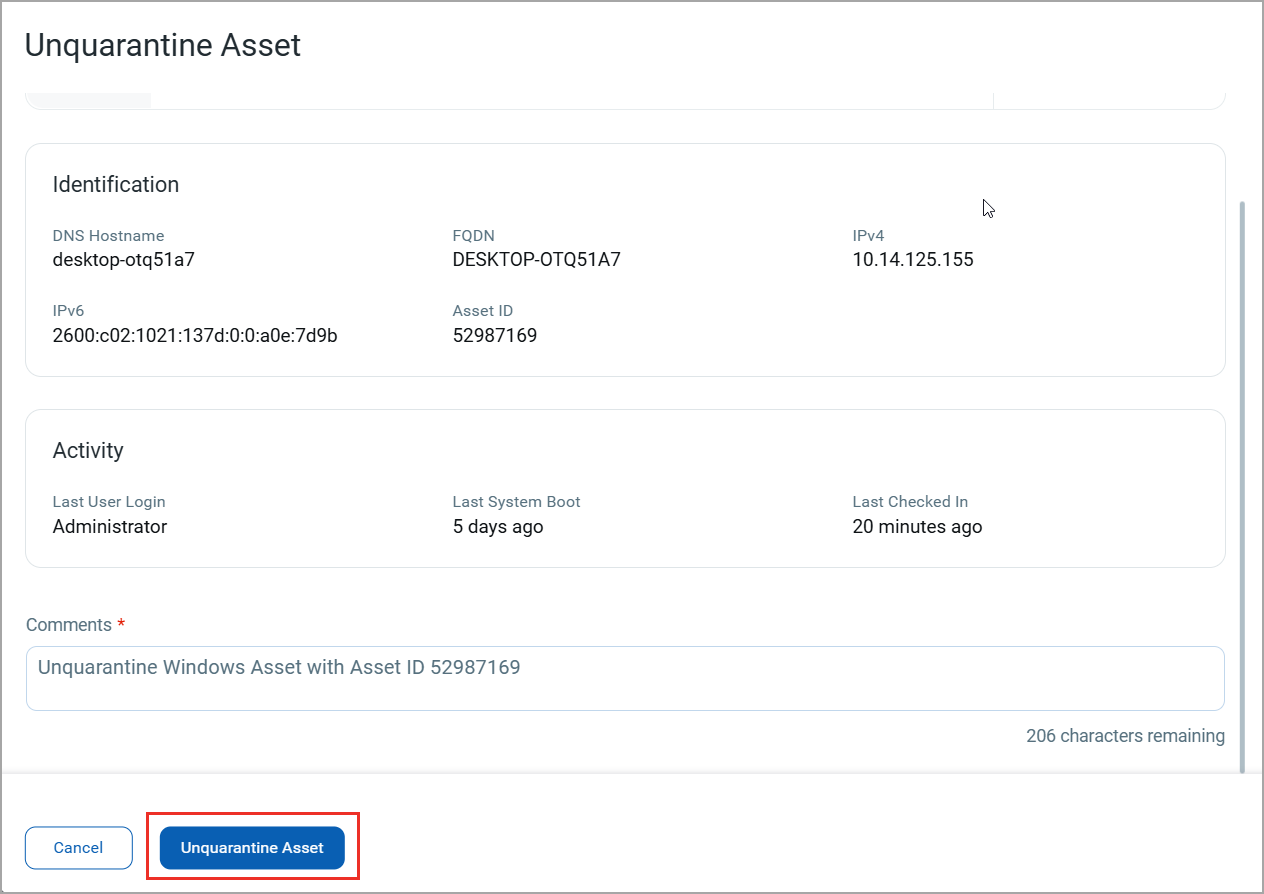The image size is (1264, 894).
Task: Click the Unquarantine Asset dialog title
Action: tap(162, 45)
